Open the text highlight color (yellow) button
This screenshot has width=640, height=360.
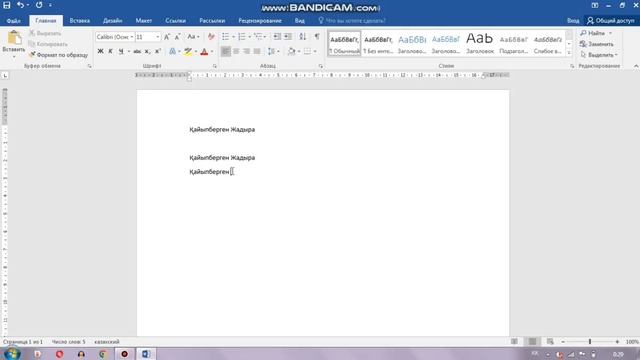188,51
